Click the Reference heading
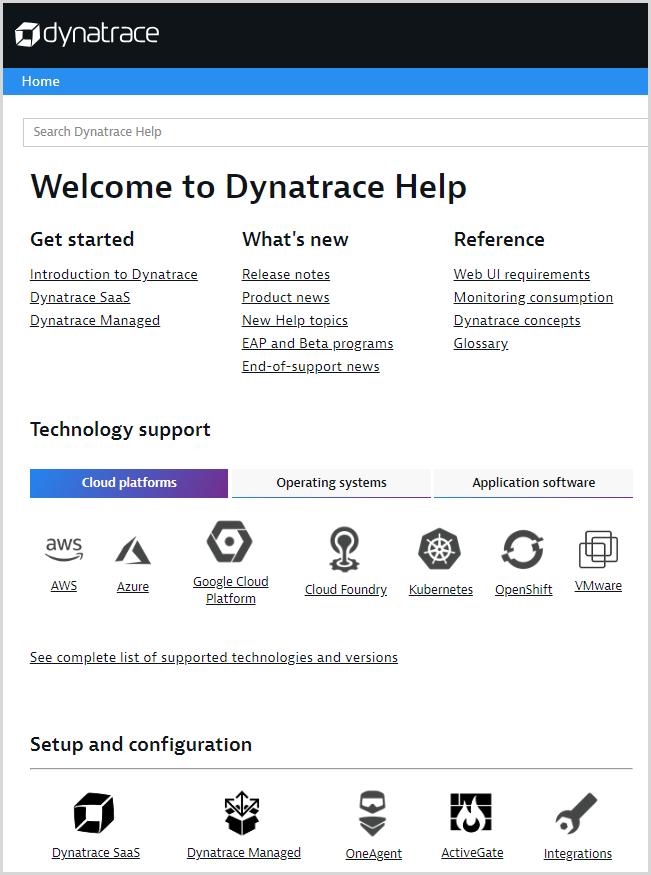The height and width of the screenshot is (875, 651). click(499, 239)
